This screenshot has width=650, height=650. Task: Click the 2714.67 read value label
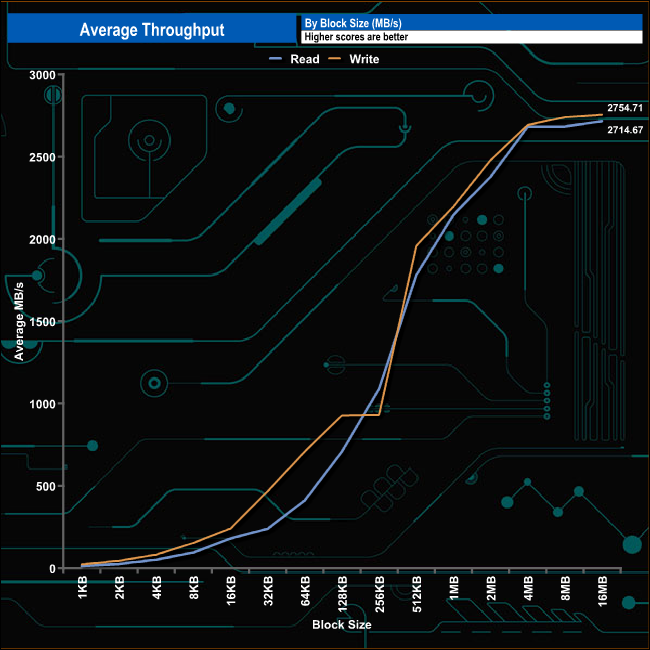[x=625, y=130]
